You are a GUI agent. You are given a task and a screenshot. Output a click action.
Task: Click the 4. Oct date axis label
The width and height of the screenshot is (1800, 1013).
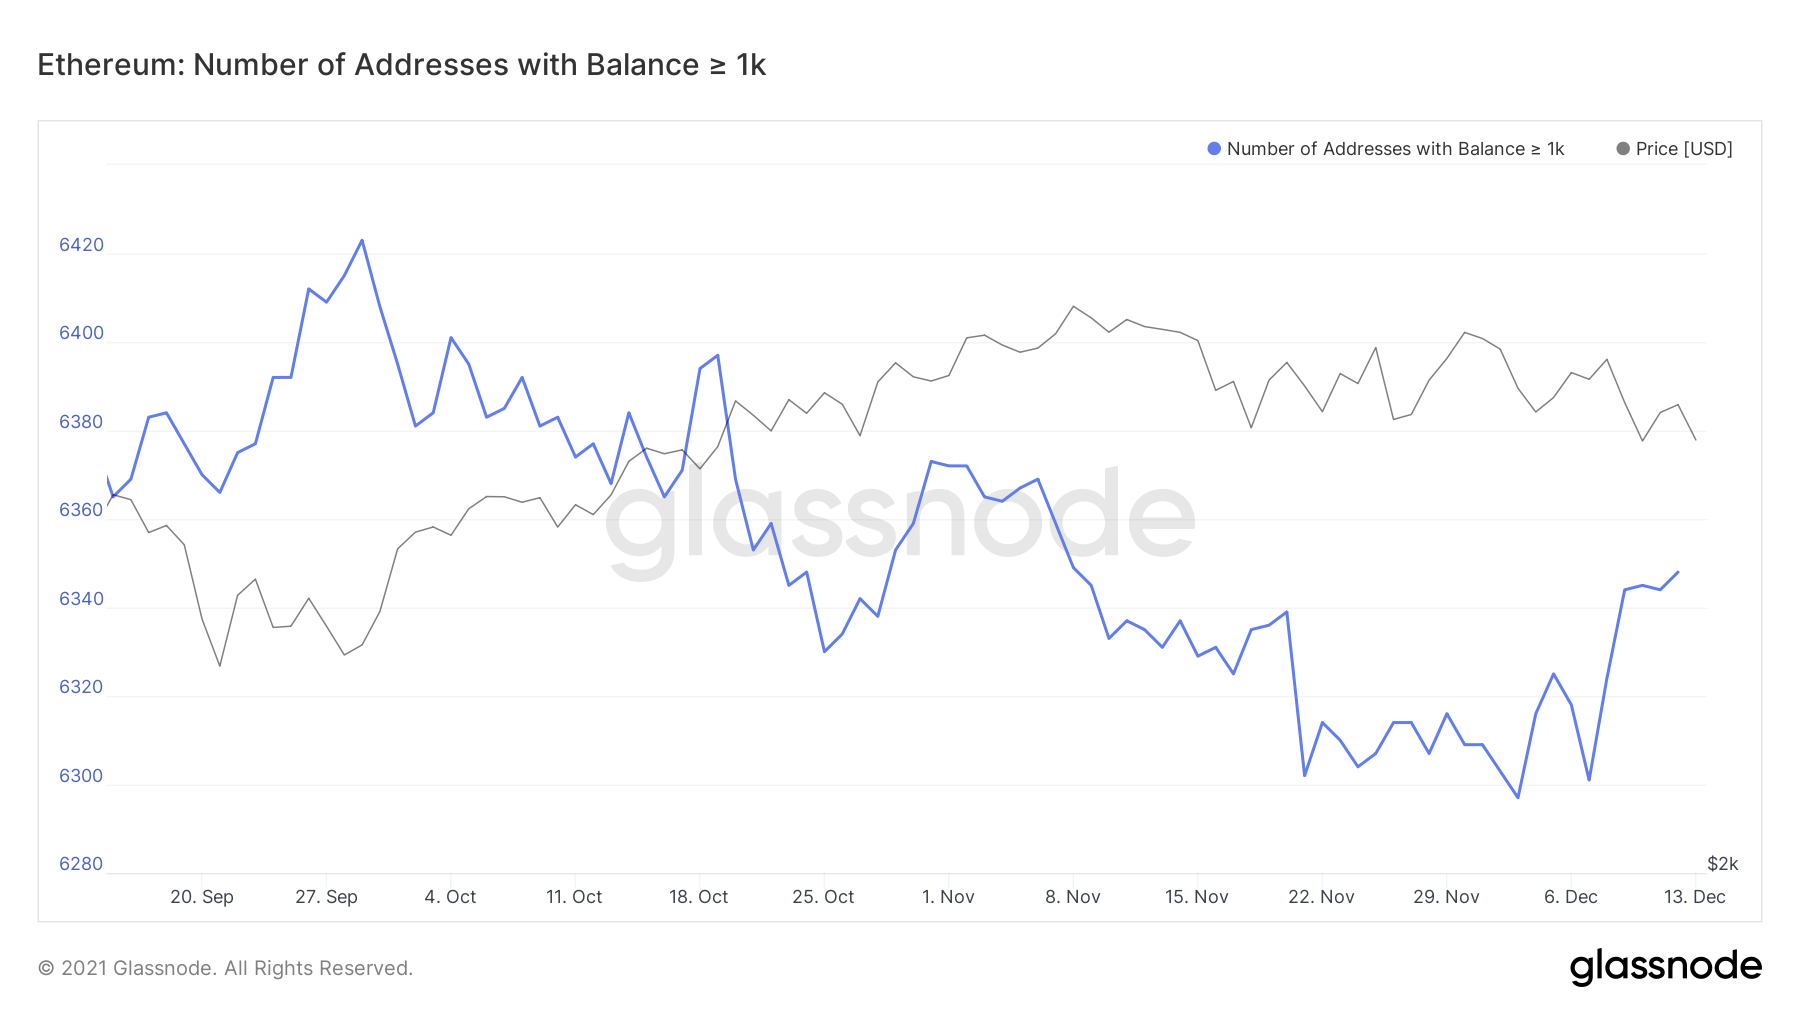pyautogui.click(x=450, y=897)
